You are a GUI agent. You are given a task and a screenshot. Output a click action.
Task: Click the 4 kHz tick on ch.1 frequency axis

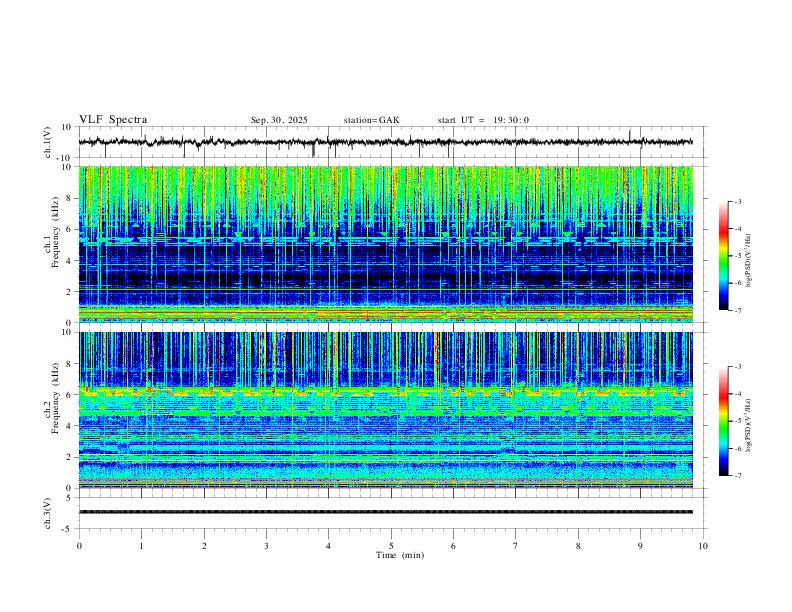tap(69, 261)
